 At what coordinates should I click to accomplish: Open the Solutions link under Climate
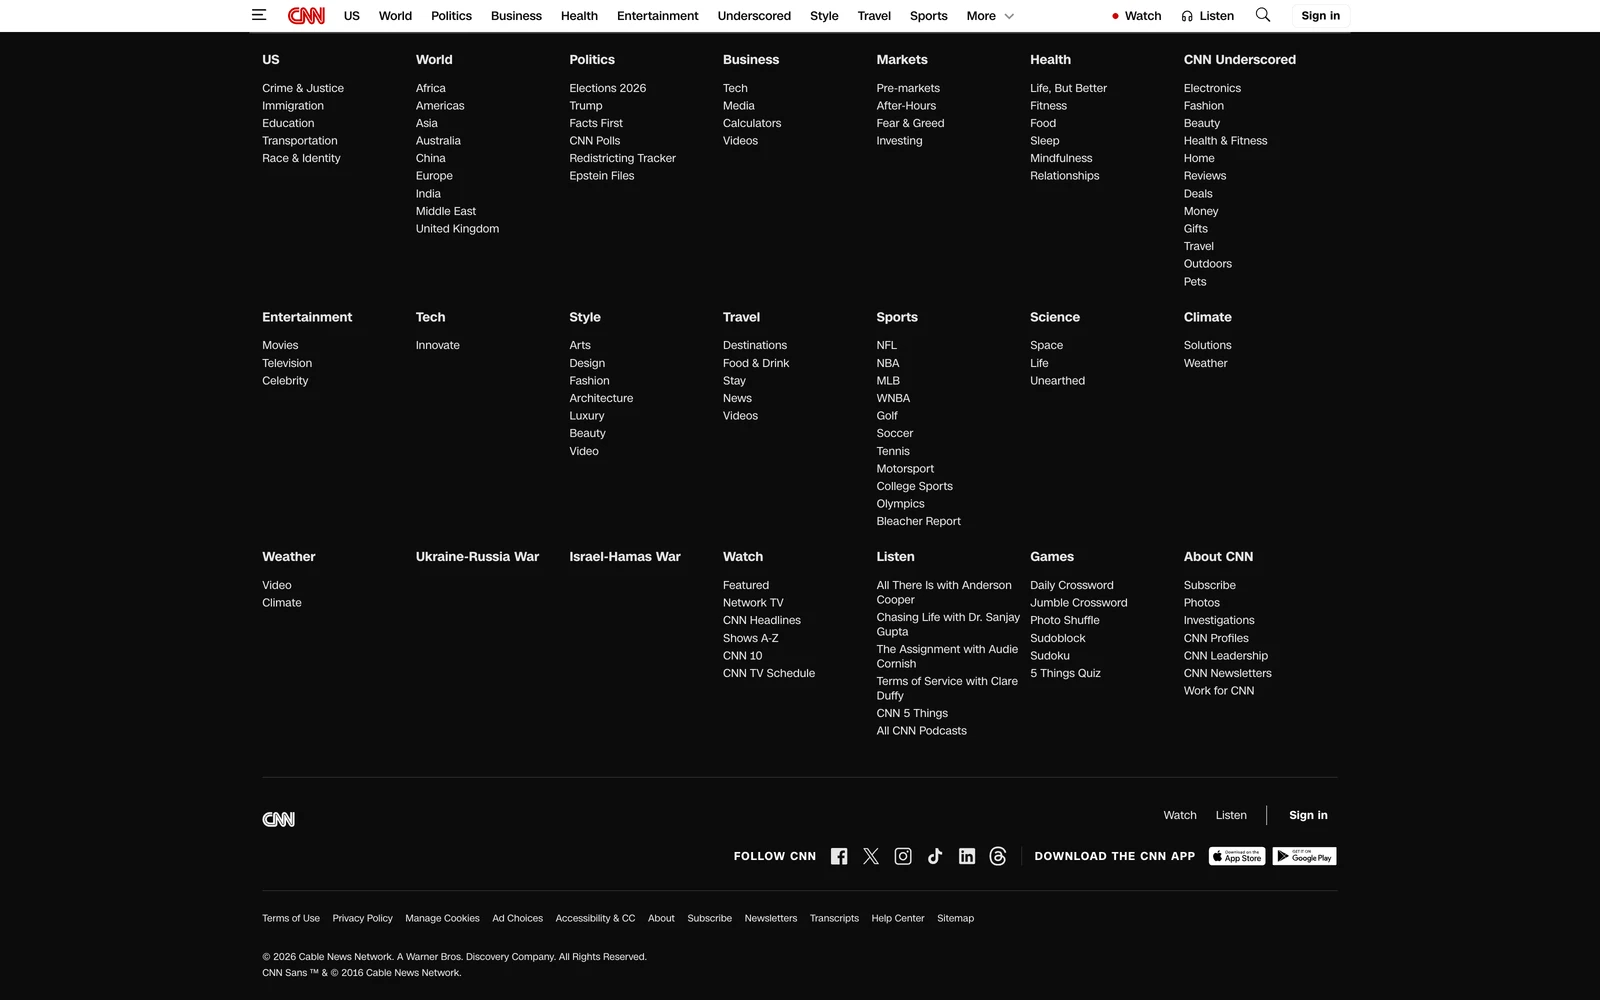(x=1208, y=345)
